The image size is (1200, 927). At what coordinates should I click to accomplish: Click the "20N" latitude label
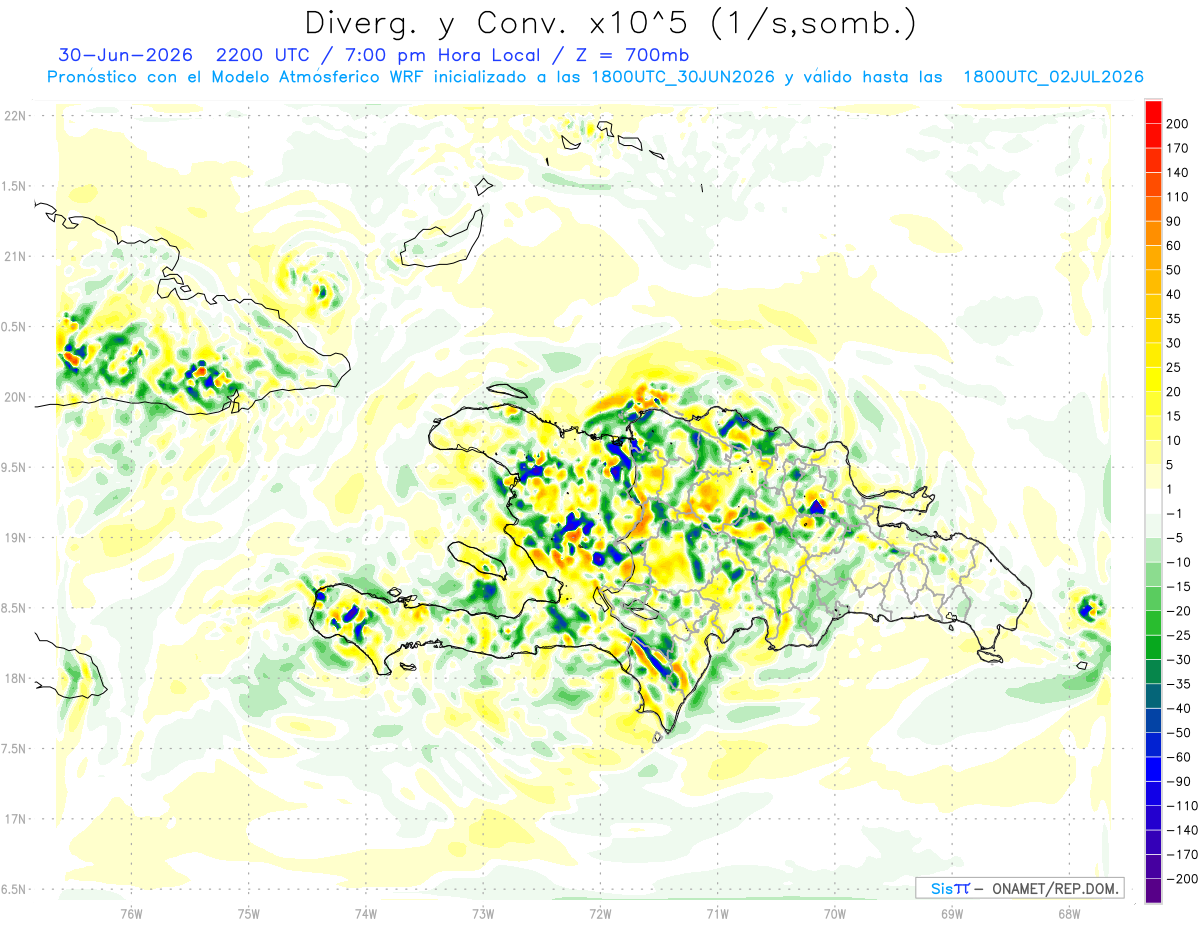click(x=15, y=397)
